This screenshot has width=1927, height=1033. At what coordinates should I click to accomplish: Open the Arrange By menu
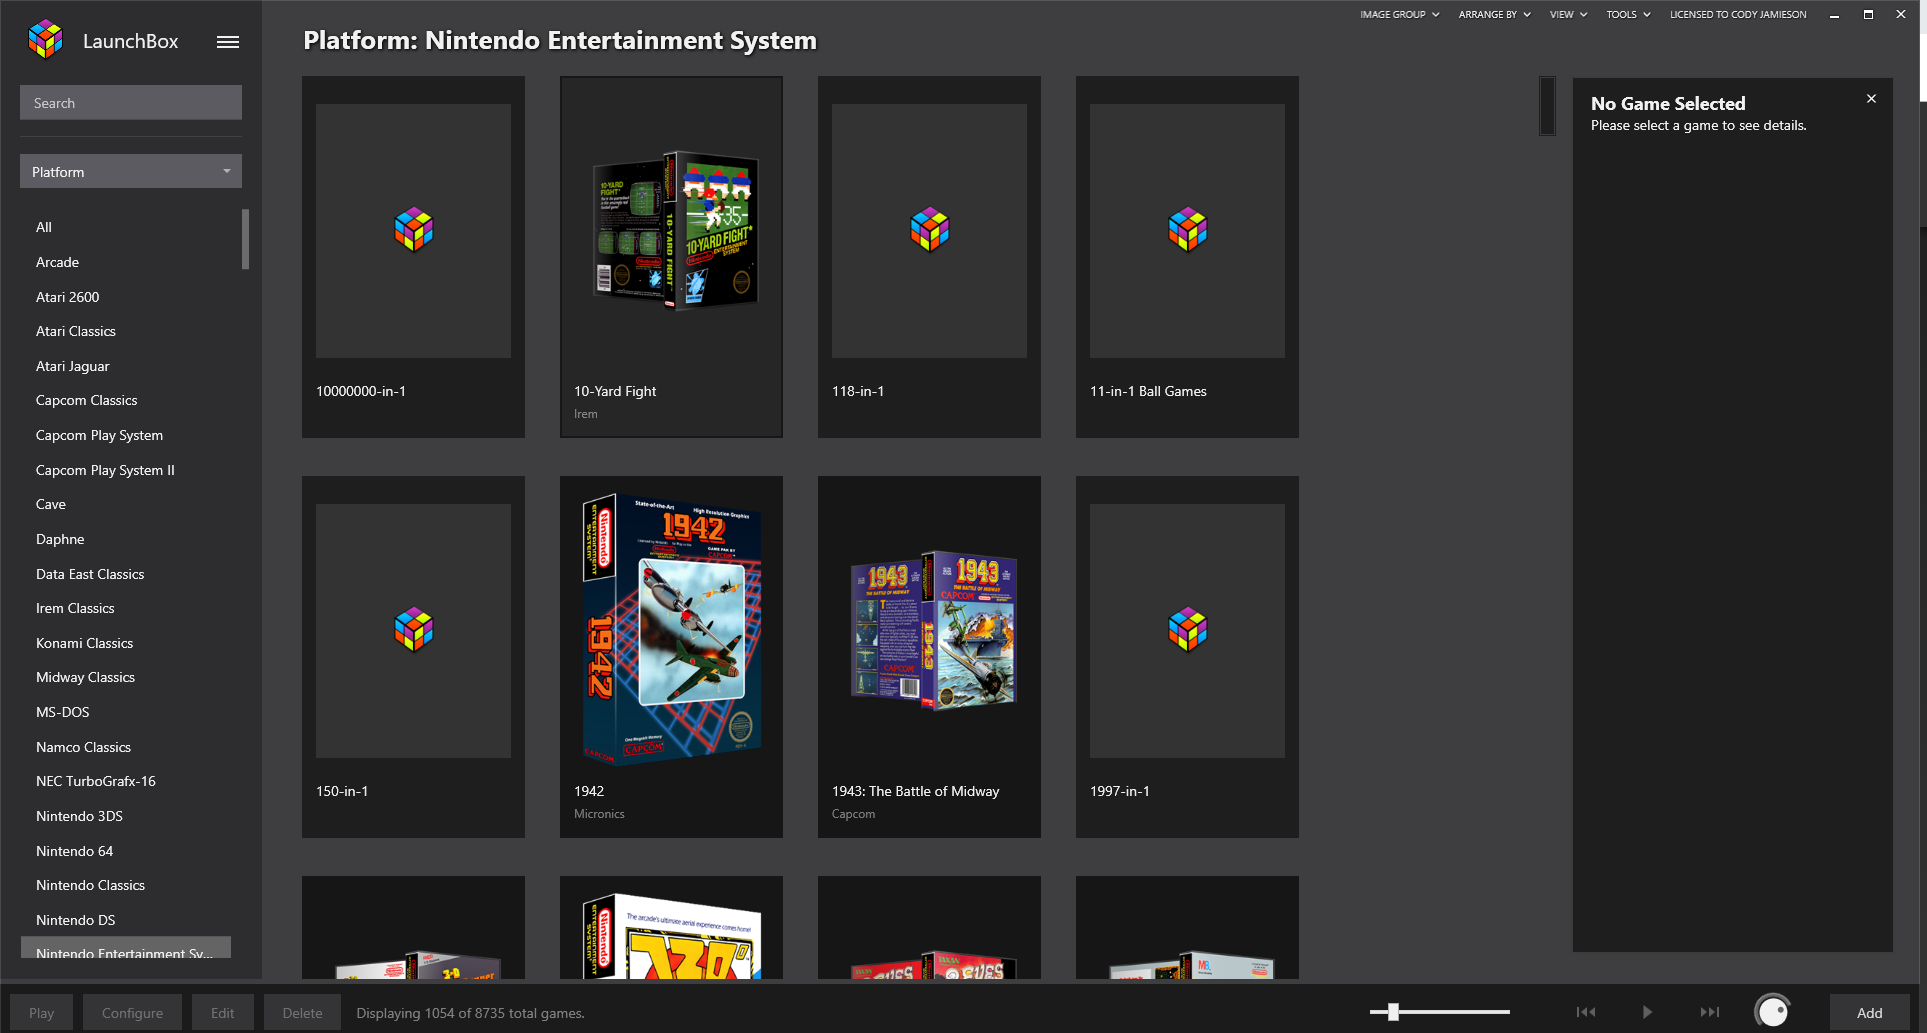coord(1494,15)
